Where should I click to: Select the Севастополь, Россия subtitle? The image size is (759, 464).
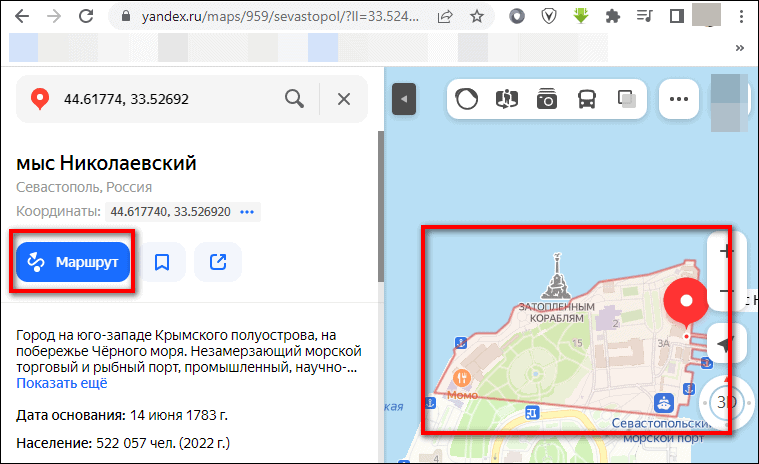pos(84,187)
